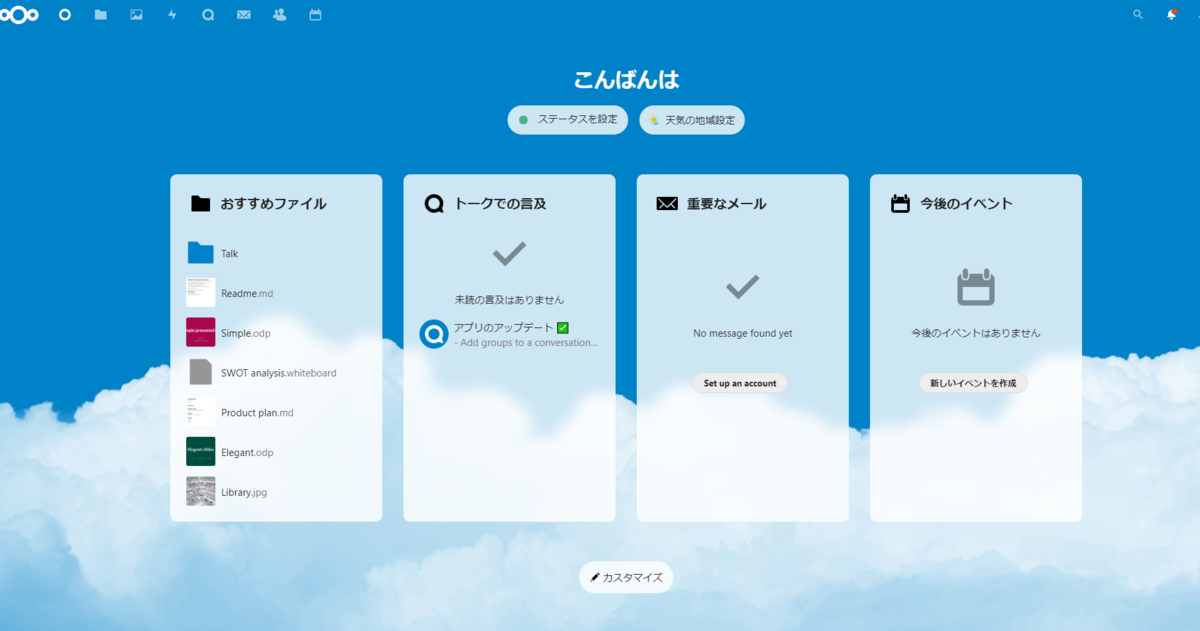Open the Photos app icon

(x=136, y=15)
